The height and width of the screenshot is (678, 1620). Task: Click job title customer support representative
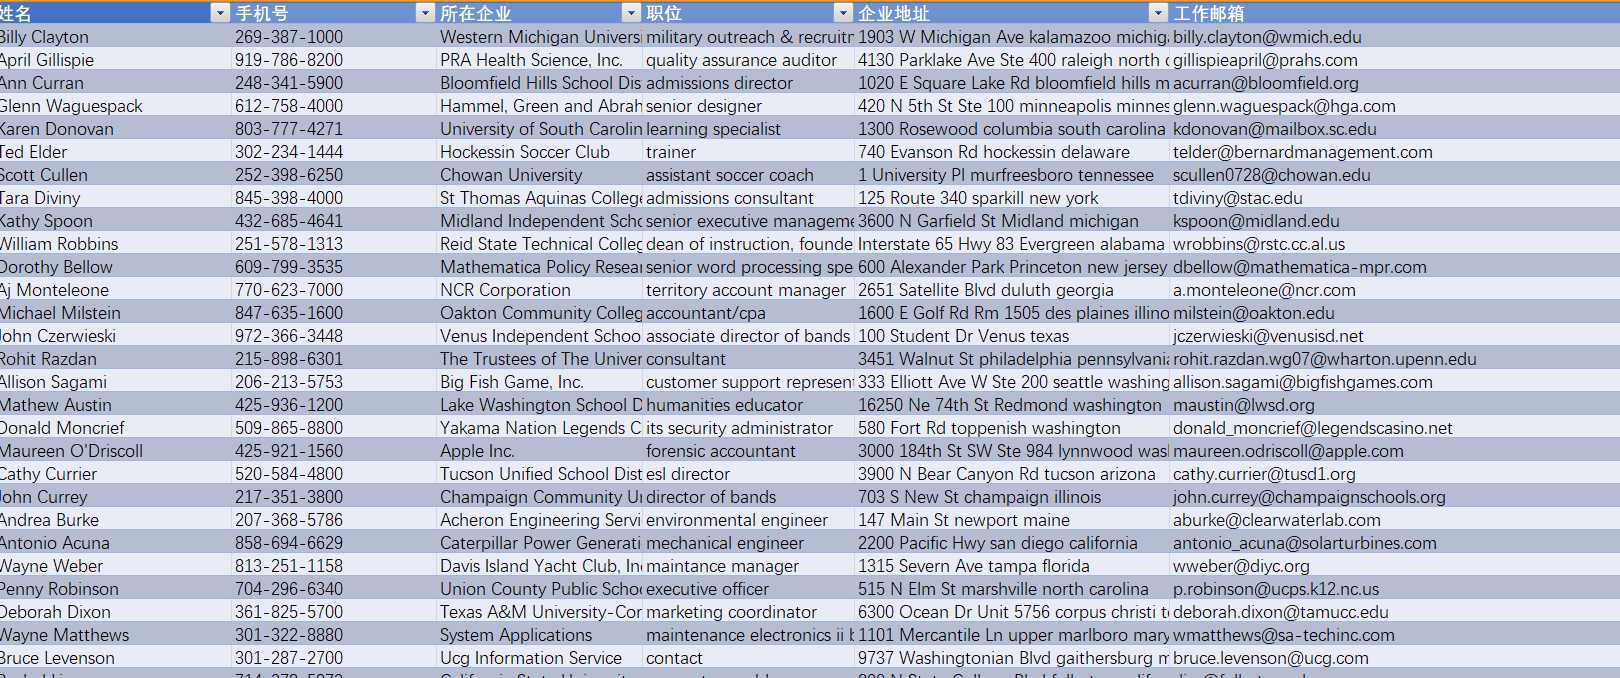[749, 382]
